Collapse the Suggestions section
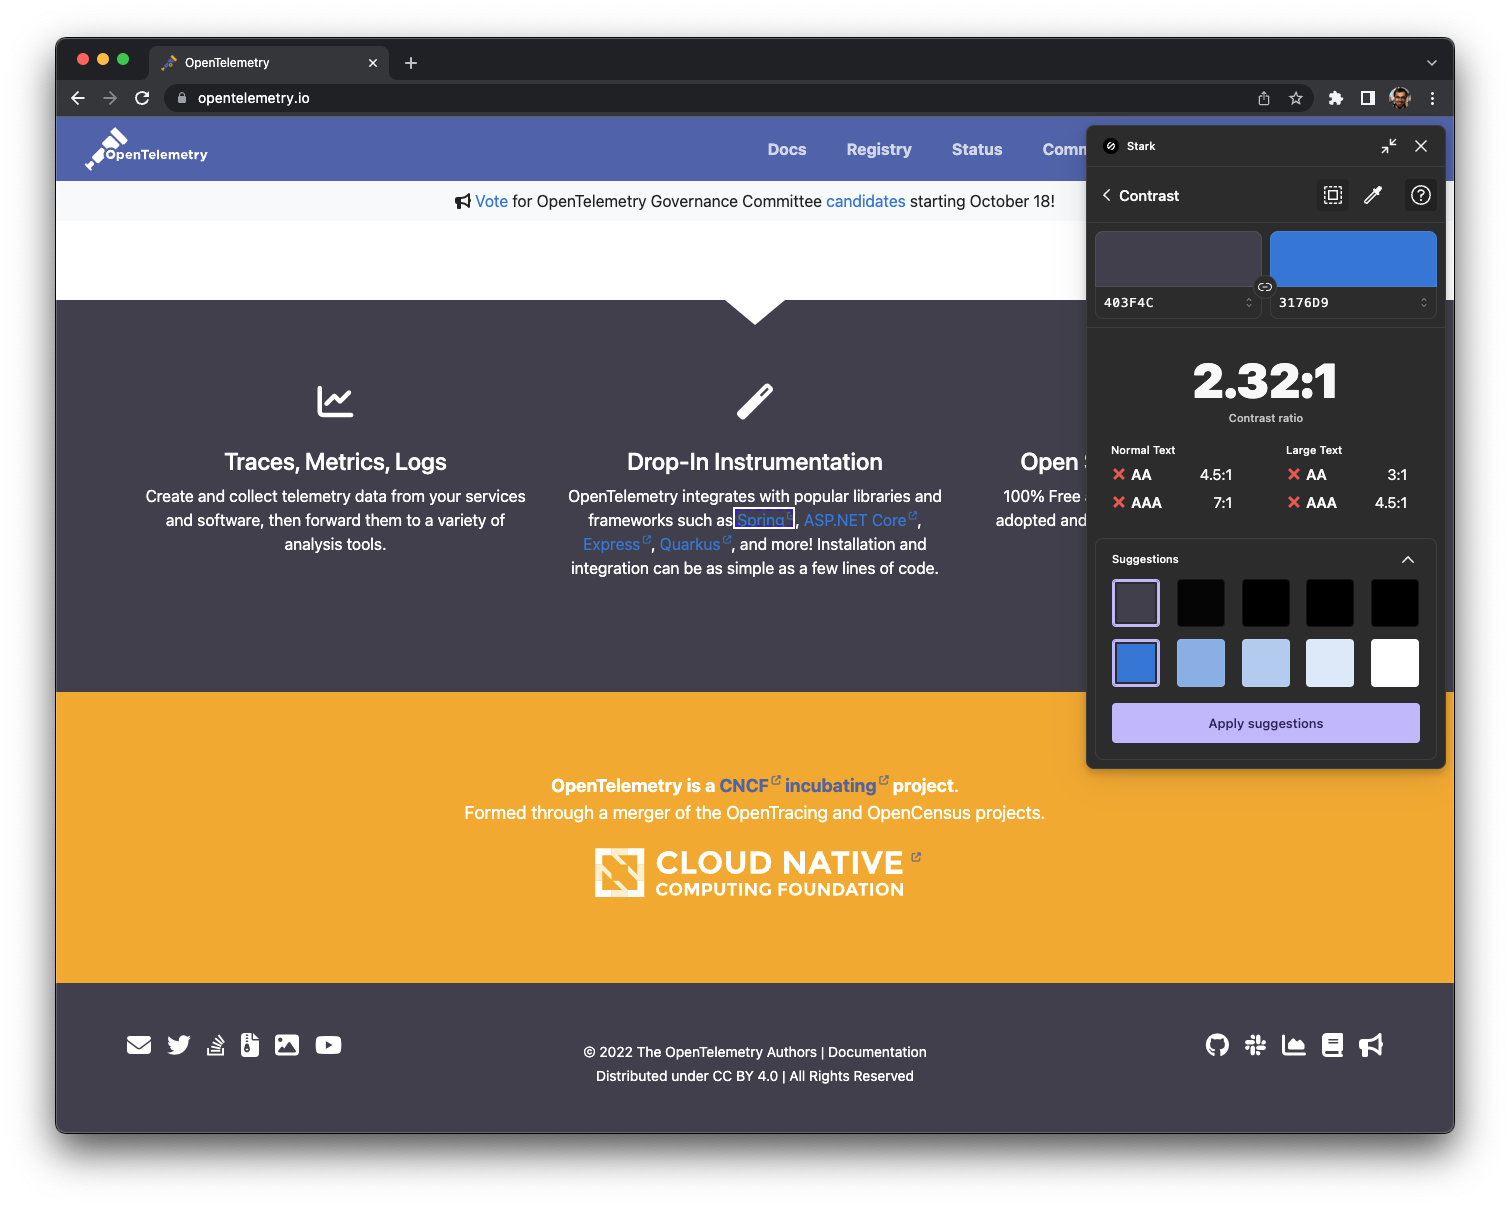This screenshot has height=1207, width=1510. point(1408,560)
